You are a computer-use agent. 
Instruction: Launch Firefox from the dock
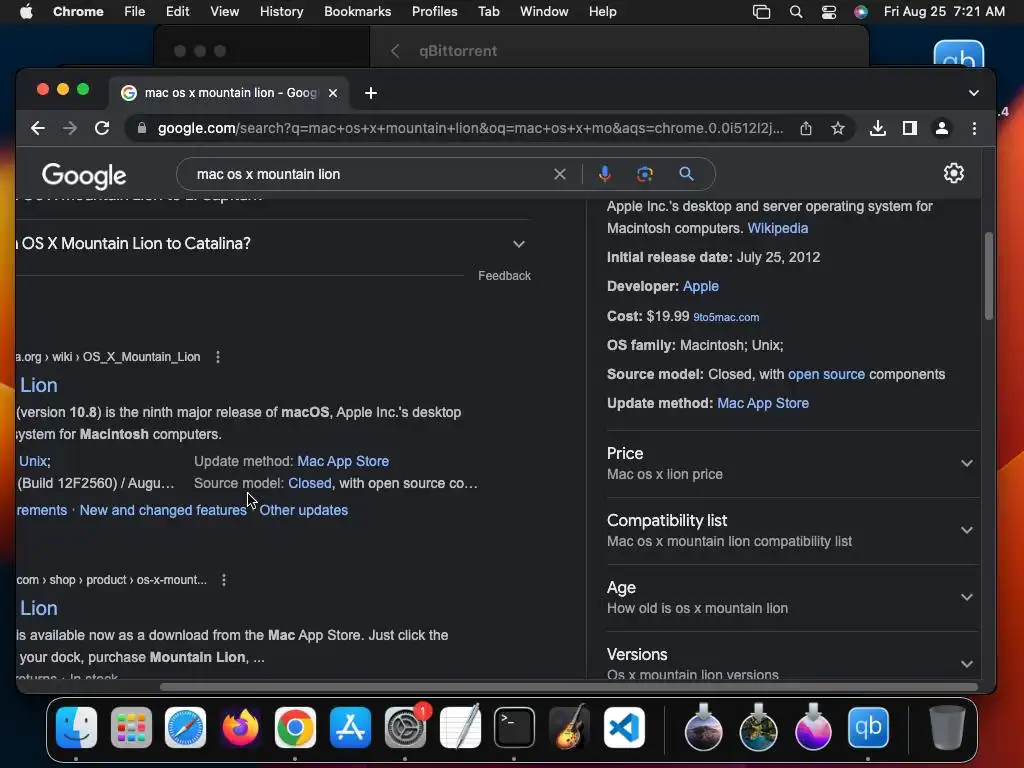(240, 728)
